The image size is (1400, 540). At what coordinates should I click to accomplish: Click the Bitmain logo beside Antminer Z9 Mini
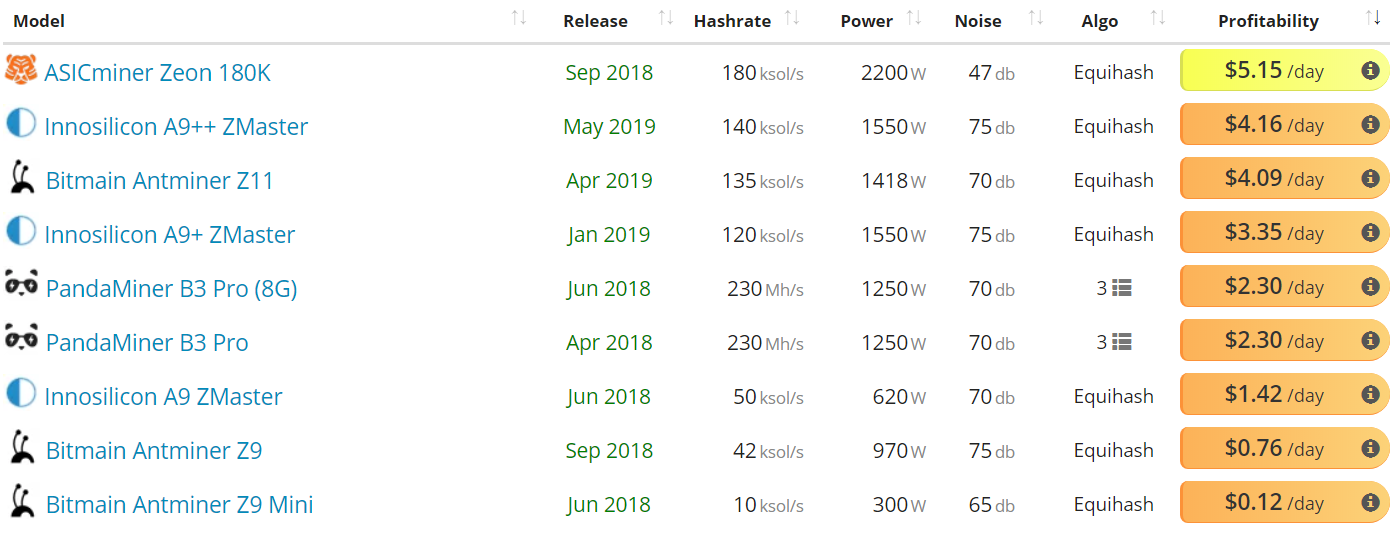(21, 502)
